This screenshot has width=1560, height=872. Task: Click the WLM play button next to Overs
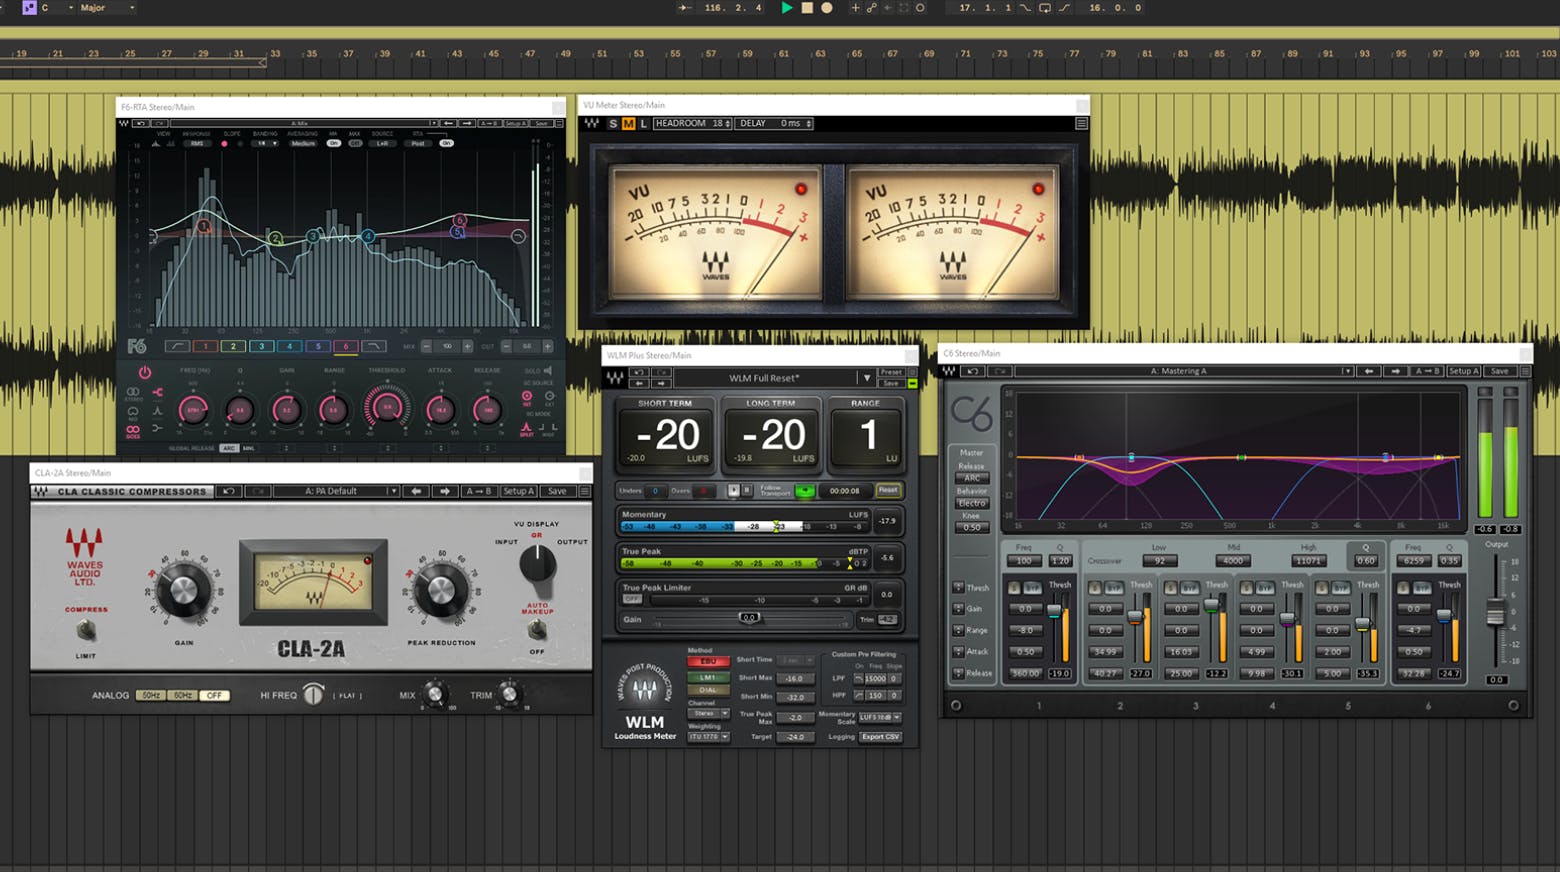pyautogui.click(x=733, y=490)
